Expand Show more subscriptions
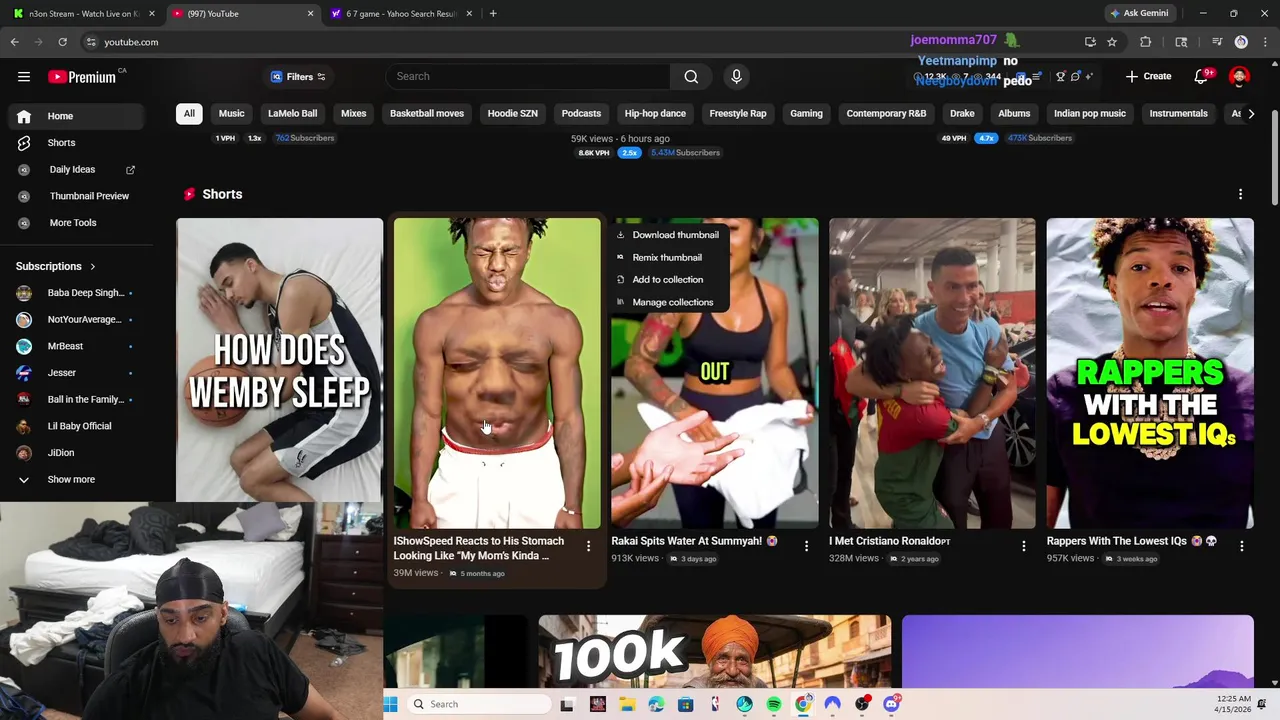The width and height of the screenshot is (1280, 720). point(78,480)
